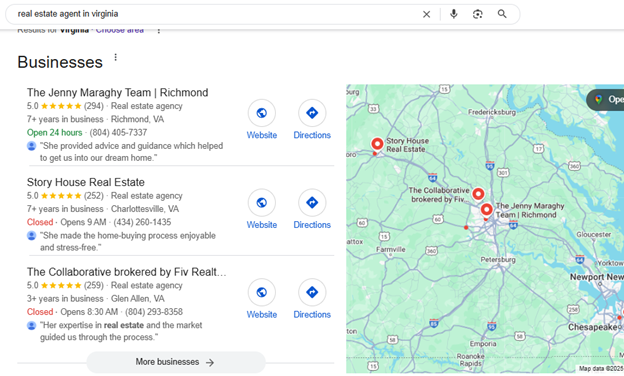
Task: Click the Emporia label on map
Action: [x=483, y=344]
